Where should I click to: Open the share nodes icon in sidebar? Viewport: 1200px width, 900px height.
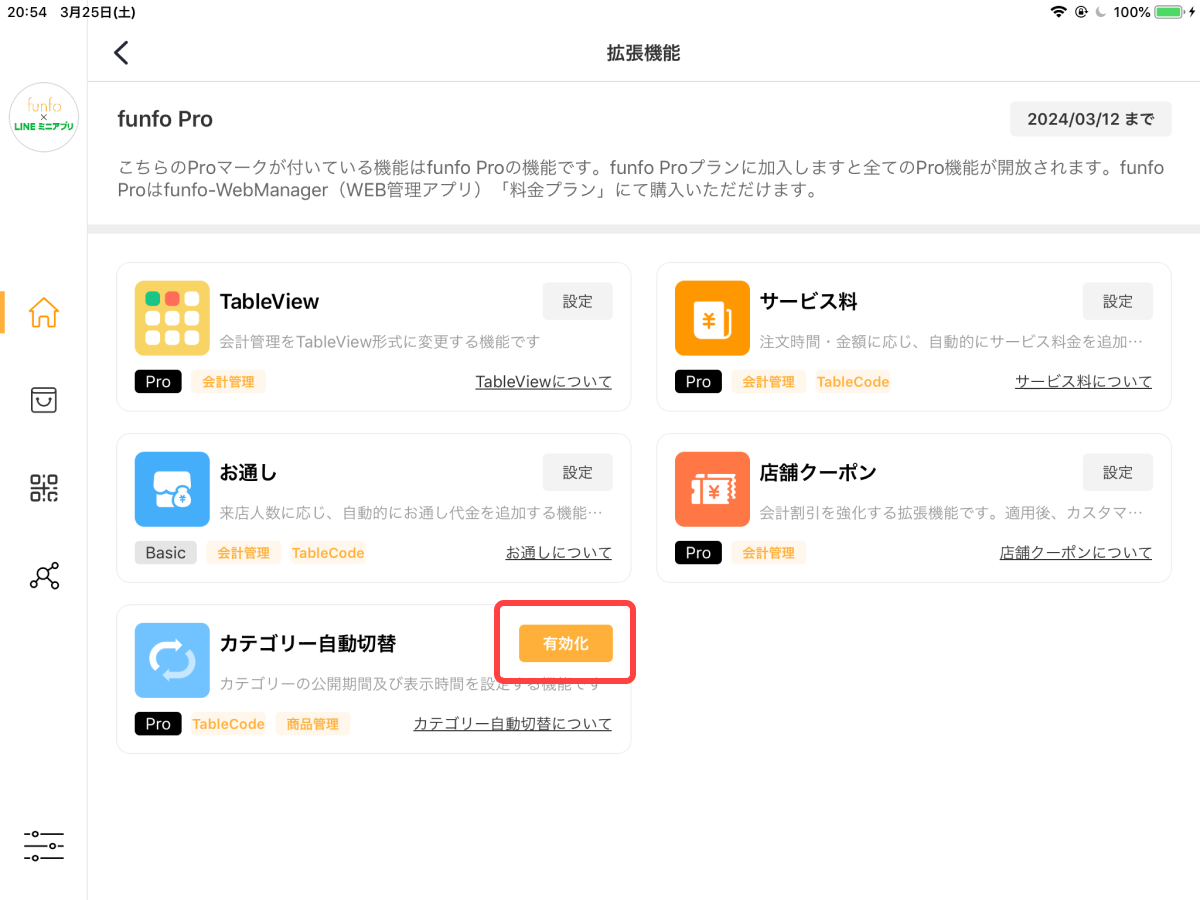(44, 576)
